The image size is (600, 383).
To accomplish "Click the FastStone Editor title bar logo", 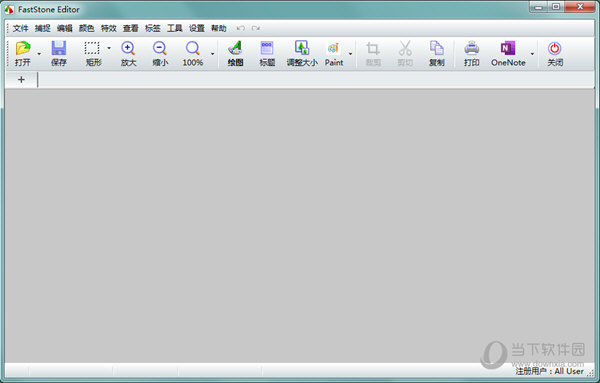I will [9, 9].
